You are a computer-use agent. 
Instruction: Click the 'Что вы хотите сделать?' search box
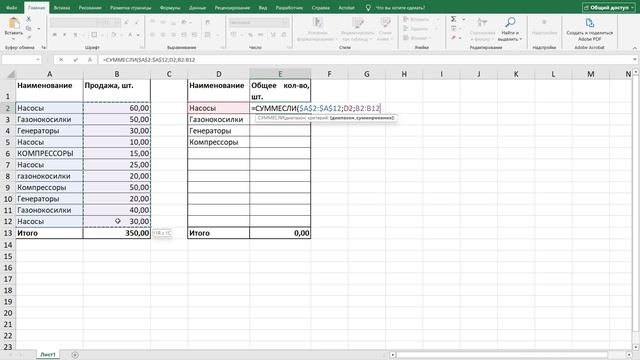click(400, 8)
